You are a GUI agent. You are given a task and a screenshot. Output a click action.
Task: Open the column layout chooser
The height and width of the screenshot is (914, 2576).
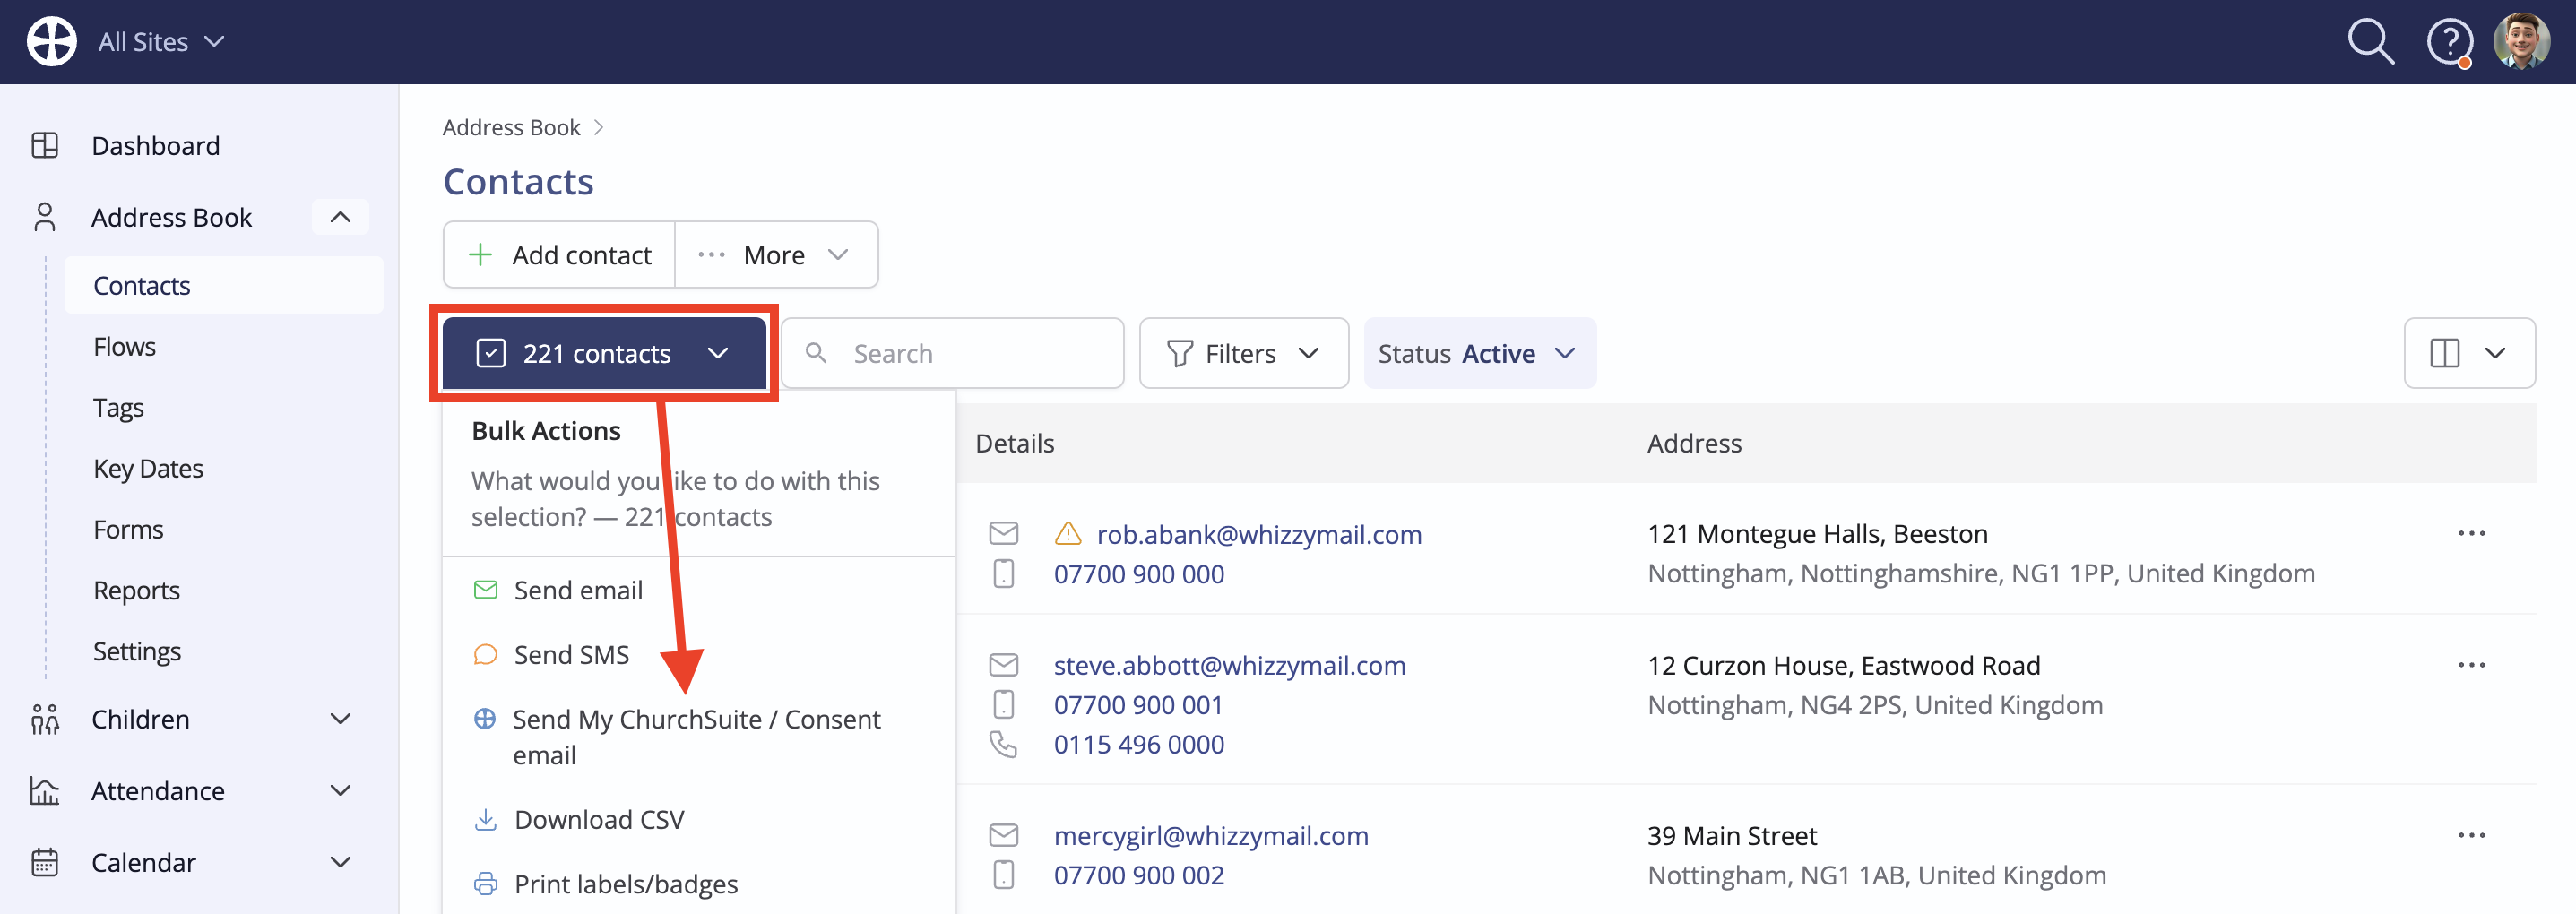tap(2468, 353)
